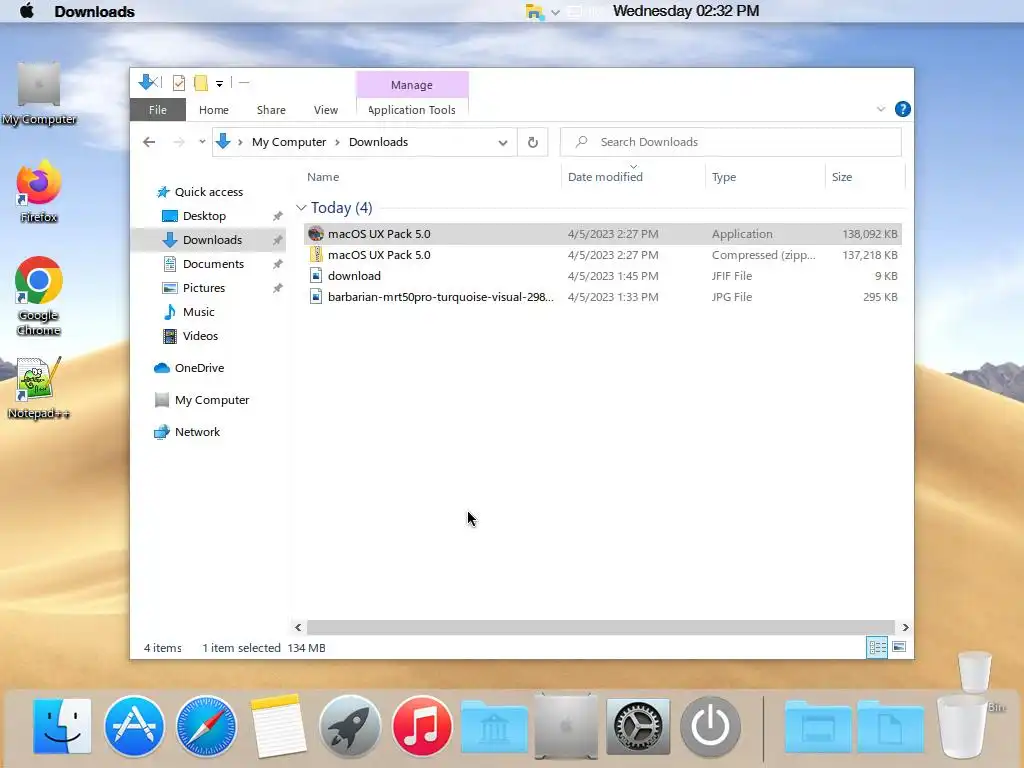Open Safari compass icon in dock
This screenshot has height=768, width=1024.
(206, 726)
